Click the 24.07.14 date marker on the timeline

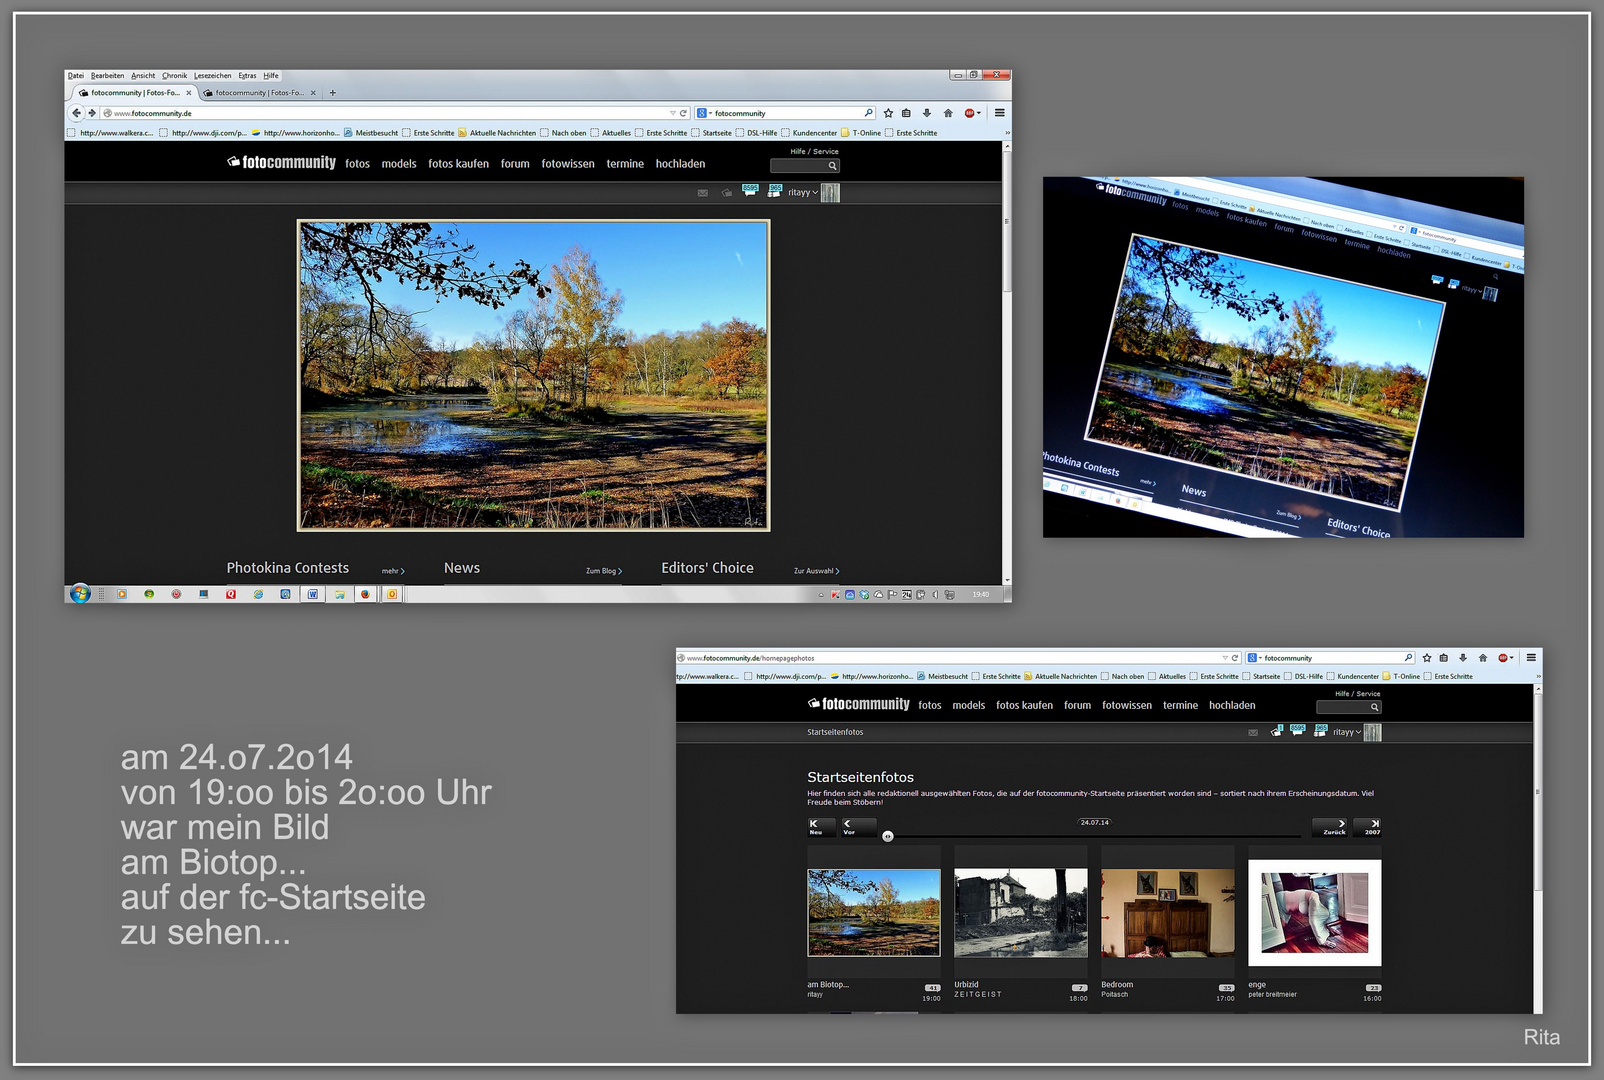pos(1095,823)
